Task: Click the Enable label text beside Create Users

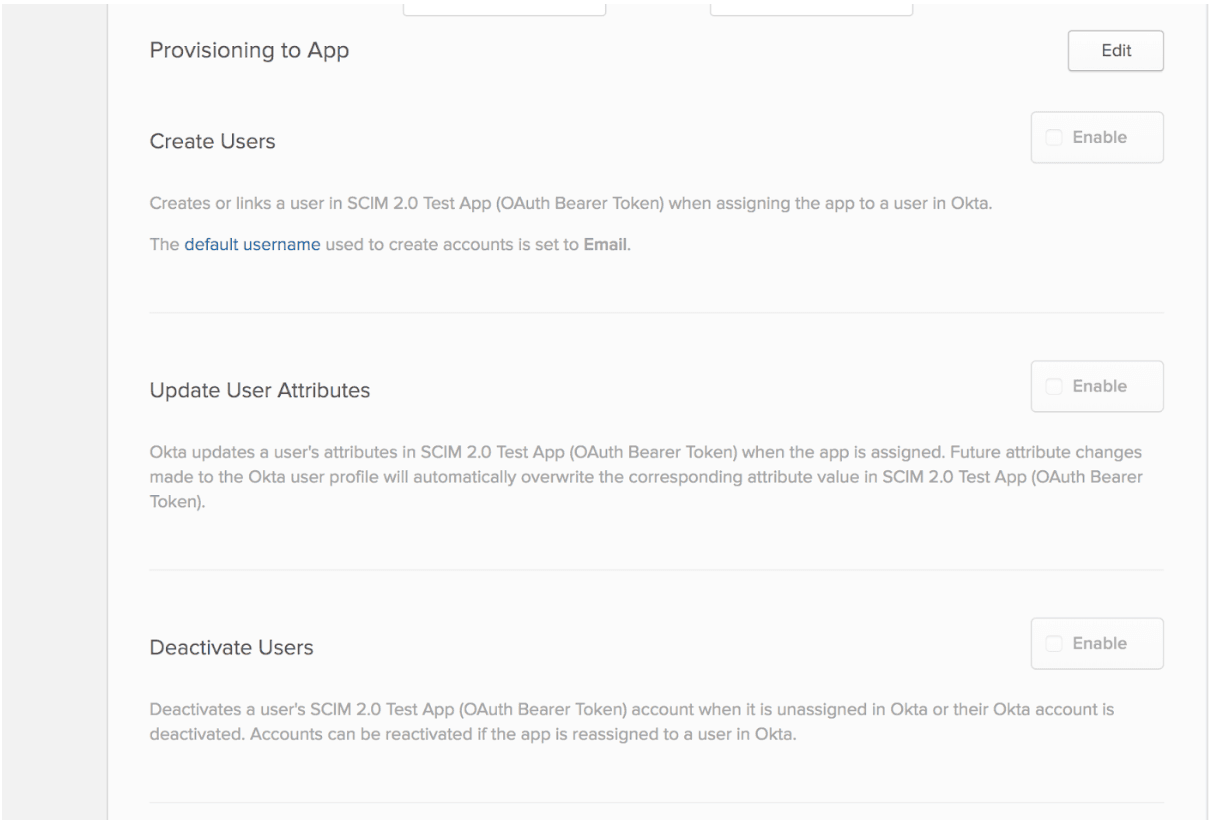Action: (x=1099, y=138)
